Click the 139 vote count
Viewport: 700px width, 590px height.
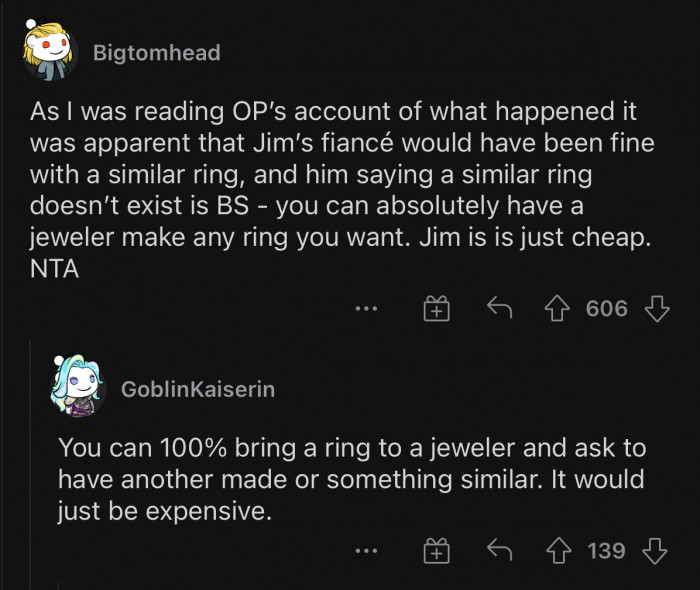pyautogui.click(x=606, y=551)
